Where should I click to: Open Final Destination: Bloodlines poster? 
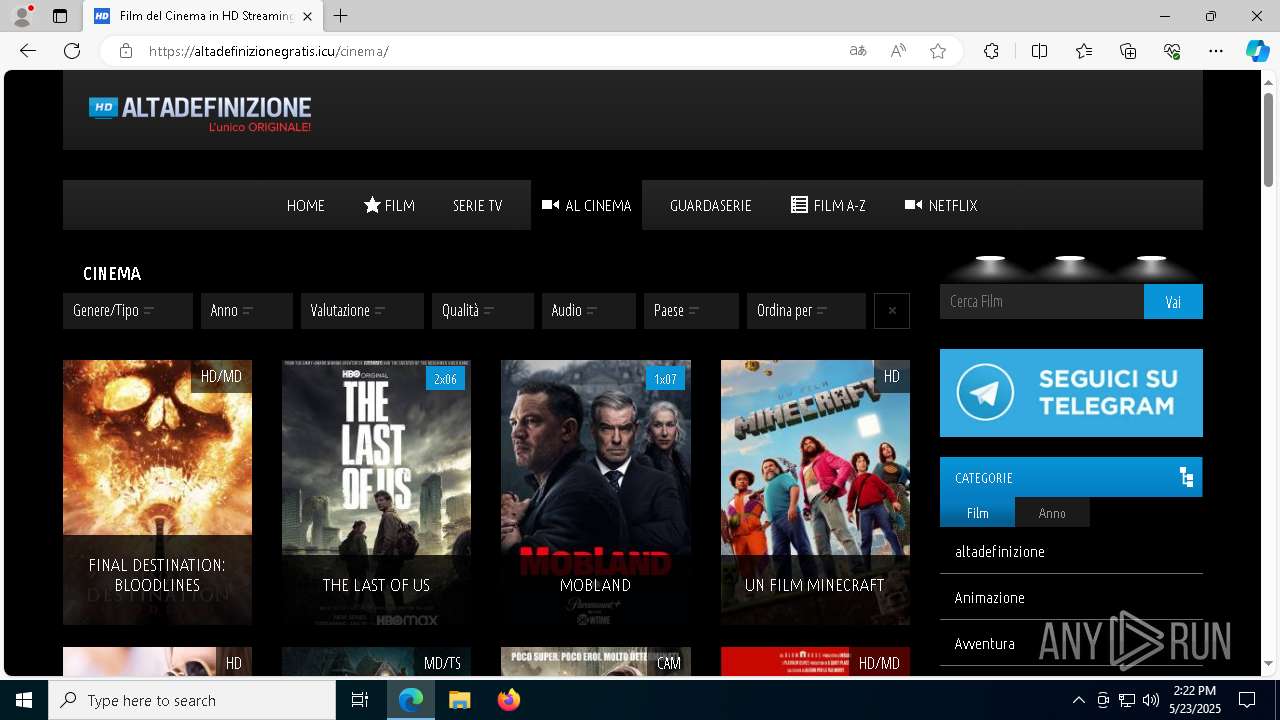tap(157, 492)
